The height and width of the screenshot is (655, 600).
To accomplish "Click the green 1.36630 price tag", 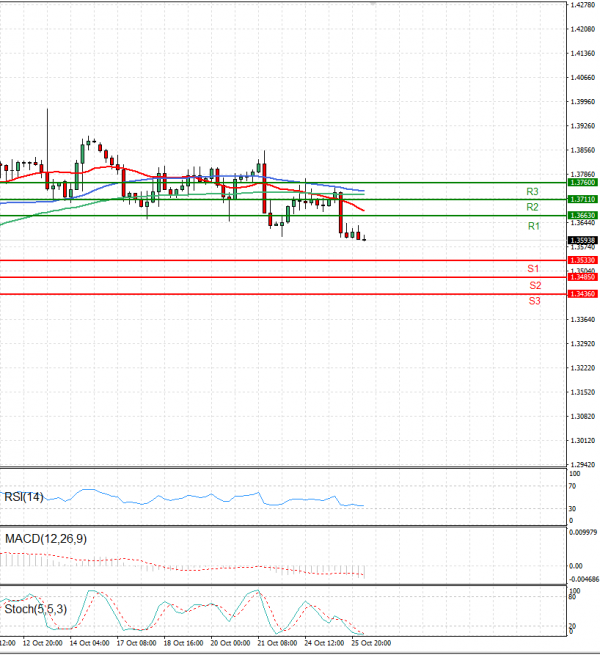I will click(x=582, y=216).
